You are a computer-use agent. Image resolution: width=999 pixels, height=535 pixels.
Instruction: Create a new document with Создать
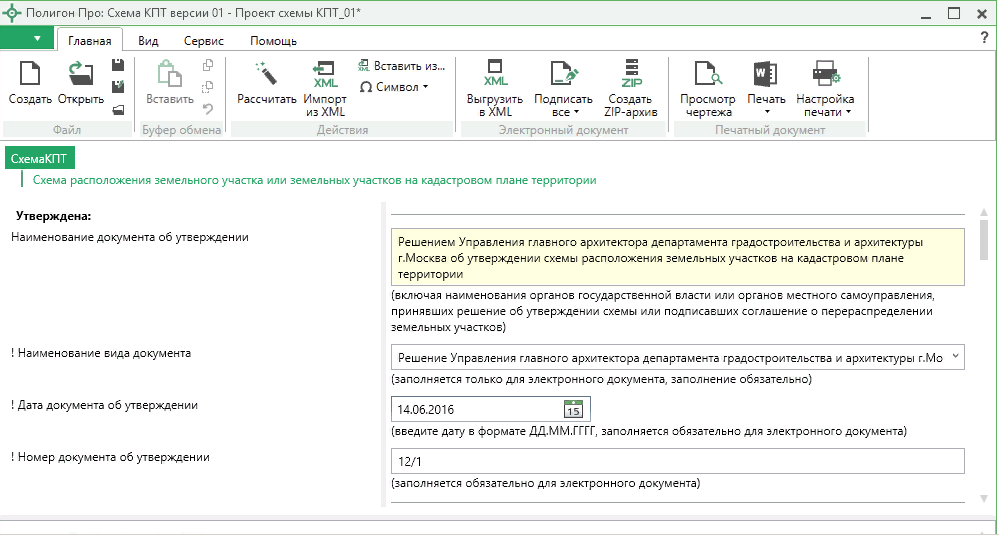coord(30,82)
